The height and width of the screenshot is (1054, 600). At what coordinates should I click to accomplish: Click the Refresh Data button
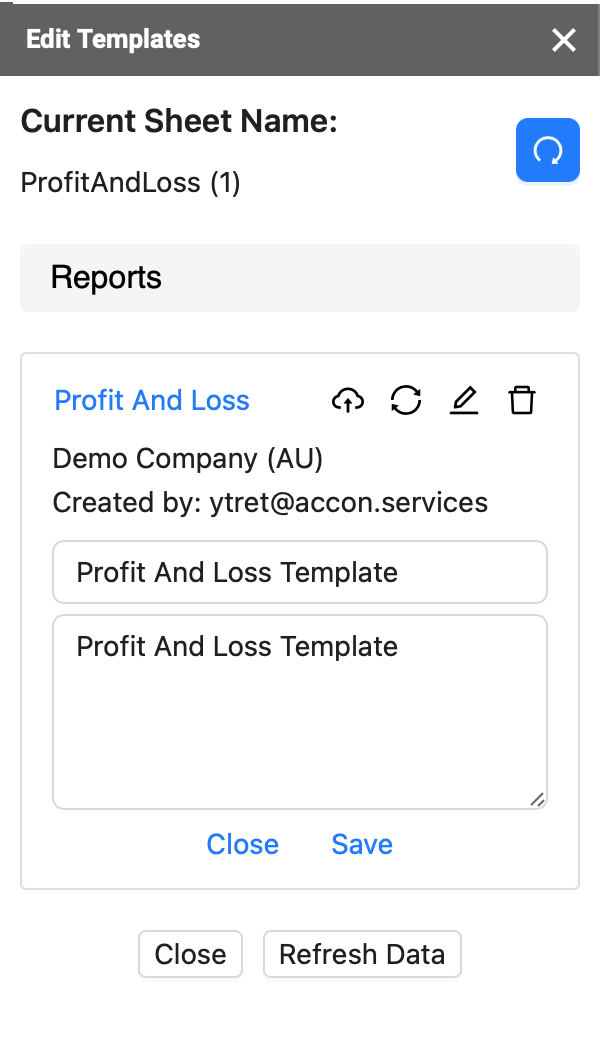(x=362, y=954)
